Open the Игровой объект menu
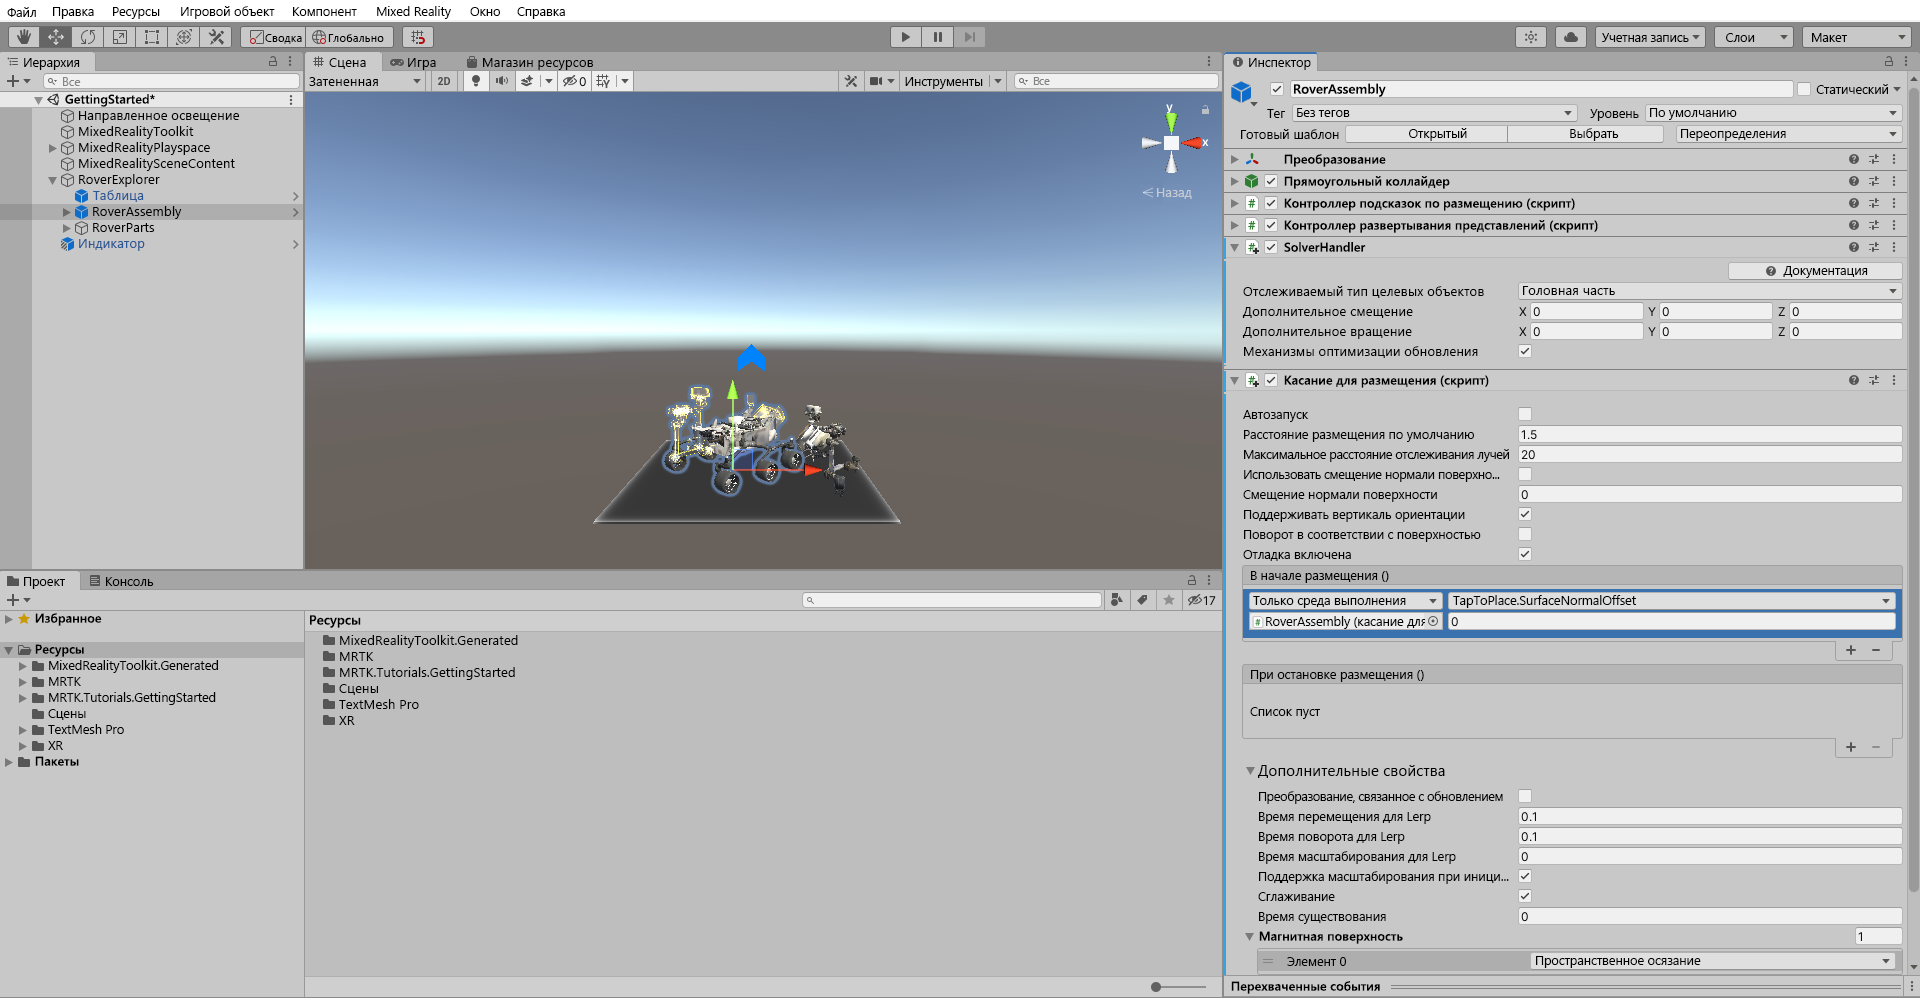 [x=227, y=11]
